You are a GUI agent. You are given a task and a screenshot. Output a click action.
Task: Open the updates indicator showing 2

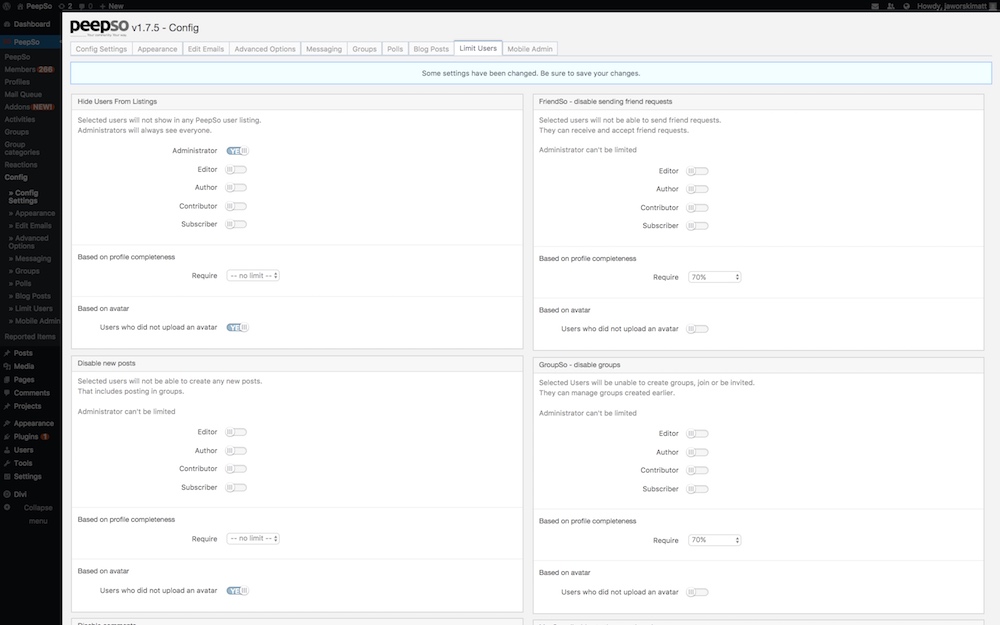[x=65, y=6]
